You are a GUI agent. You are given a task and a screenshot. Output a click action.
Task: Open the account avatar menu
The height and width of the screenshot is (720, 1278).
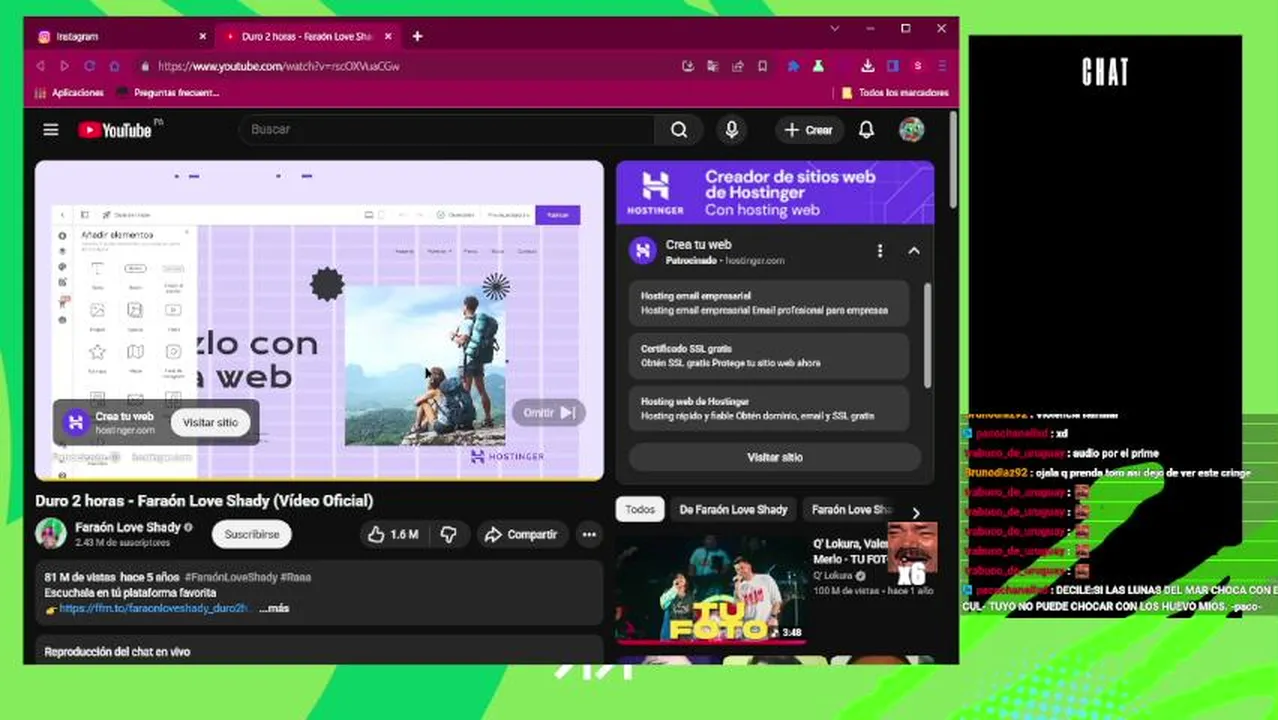pyautogui.click(x=911, y=130)
